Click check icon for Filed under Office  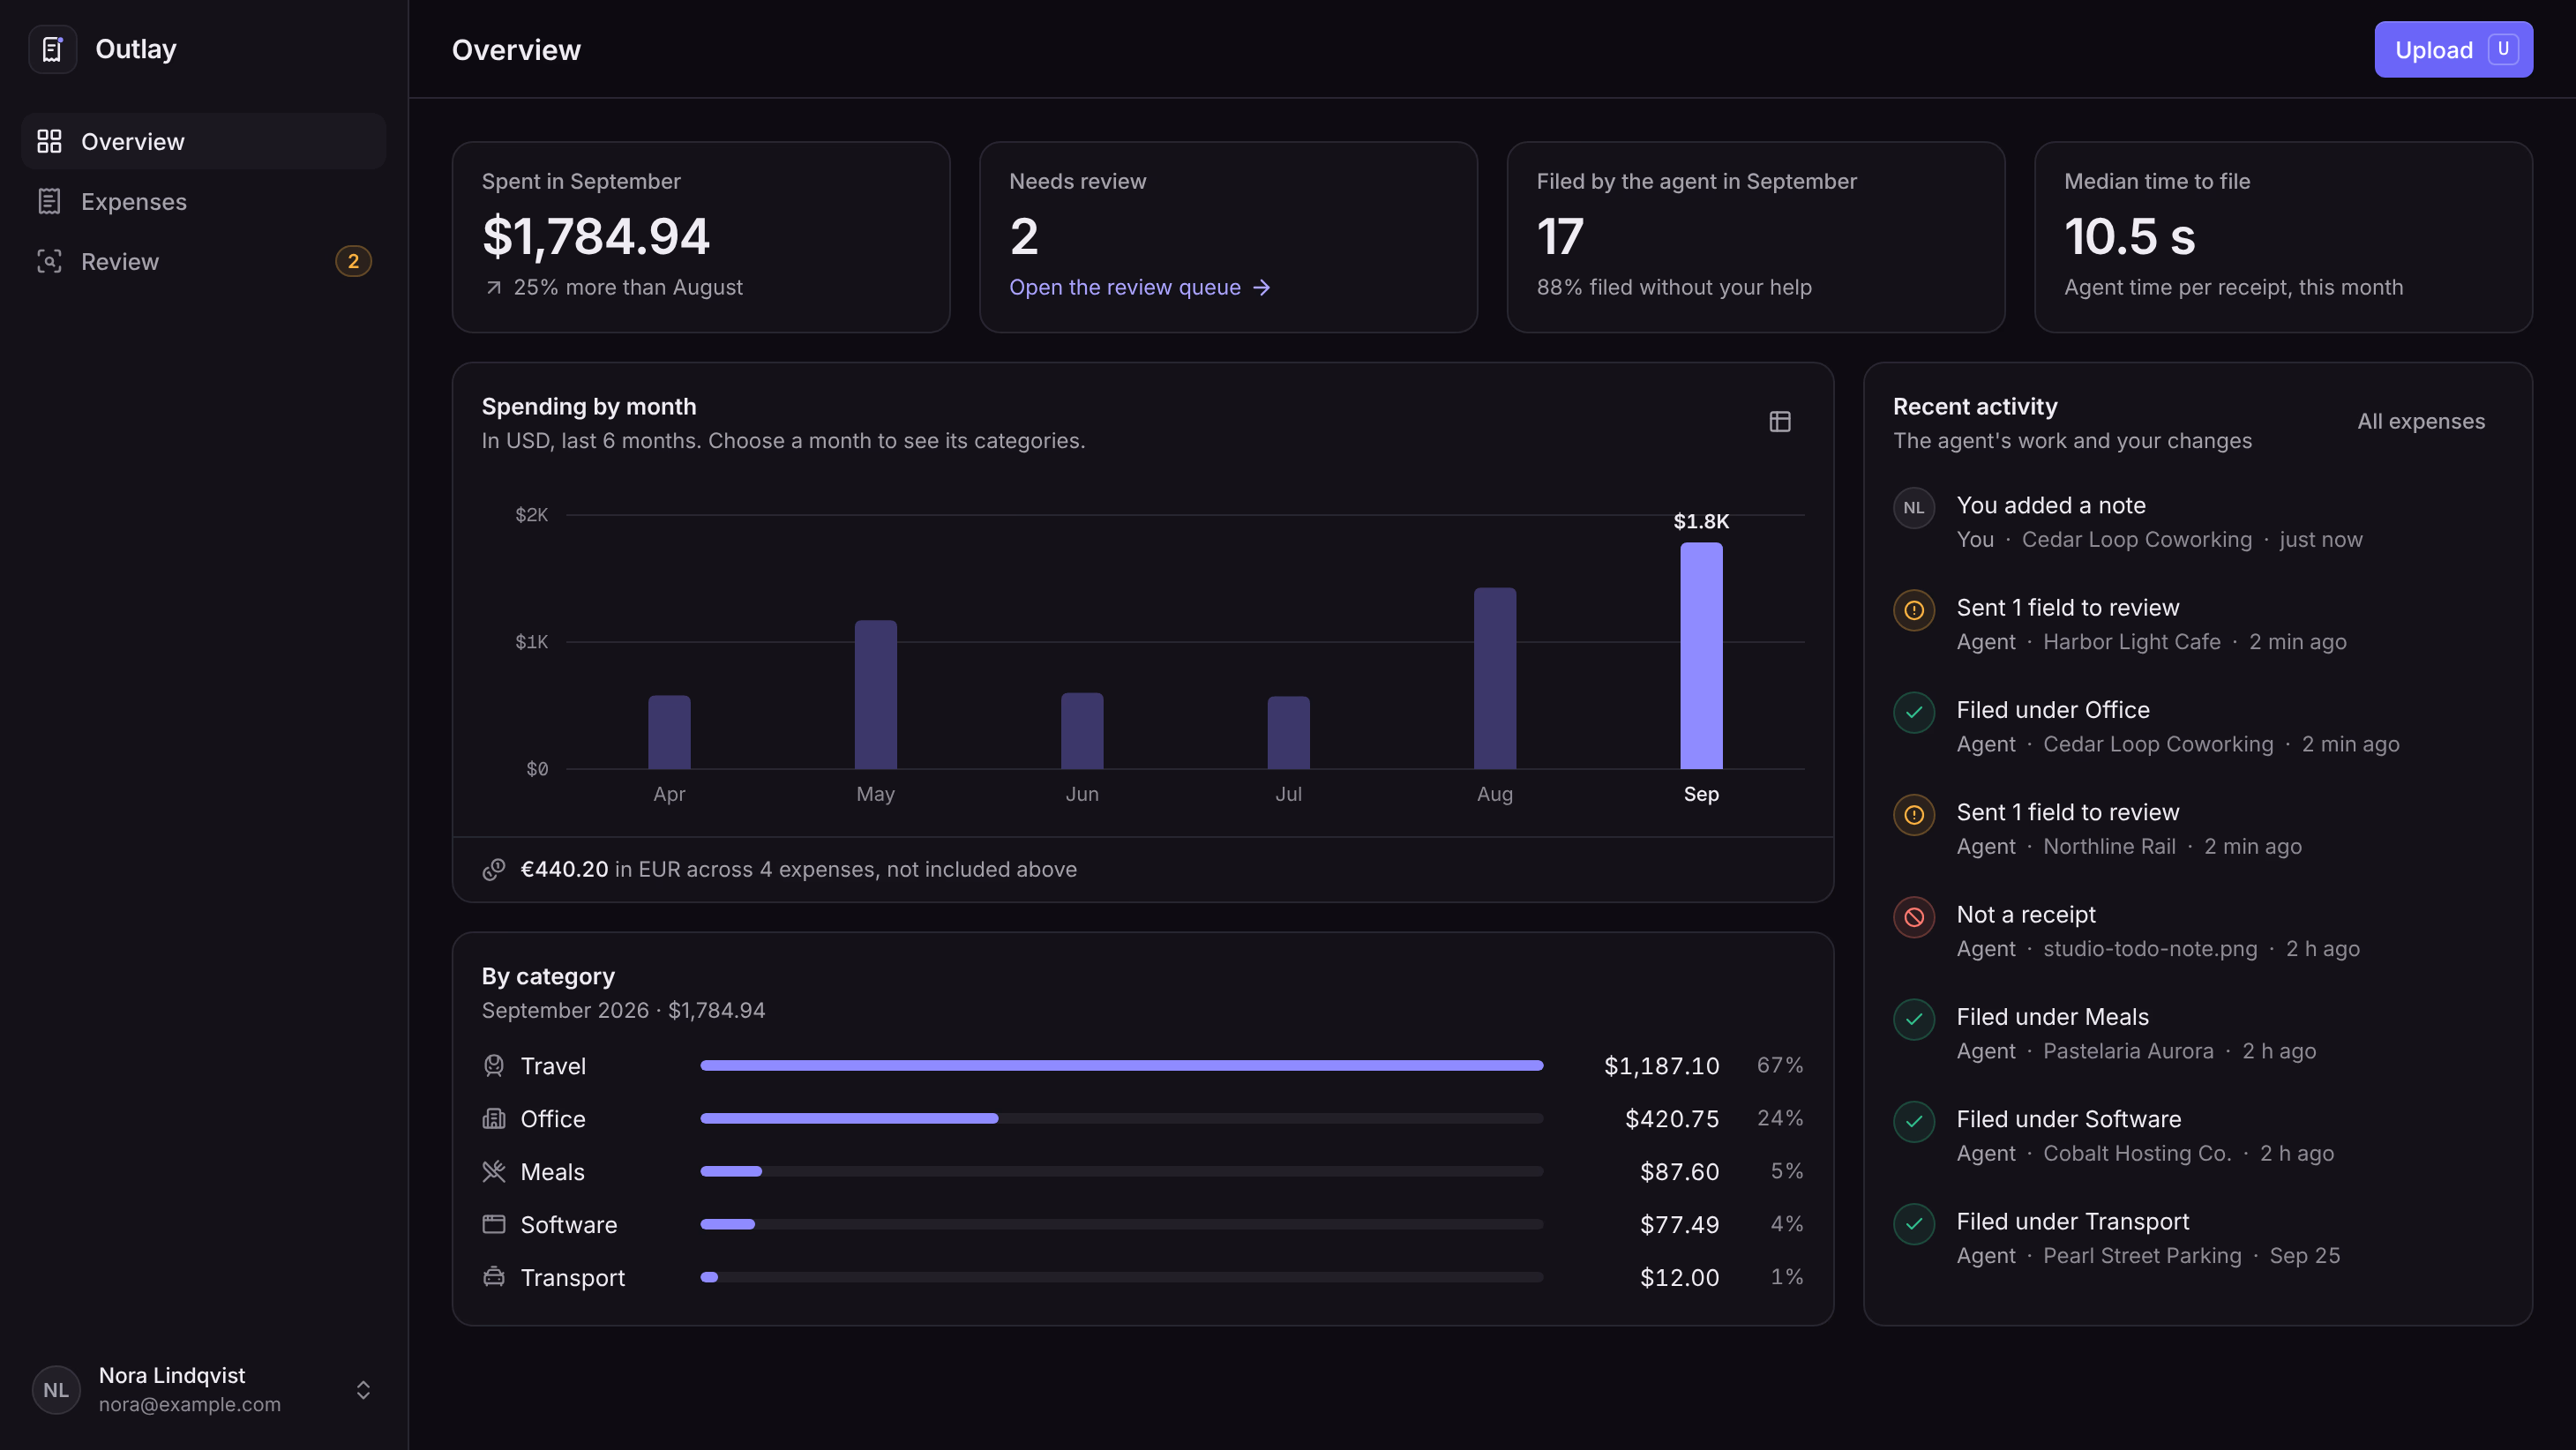[x=1913, y=712]
